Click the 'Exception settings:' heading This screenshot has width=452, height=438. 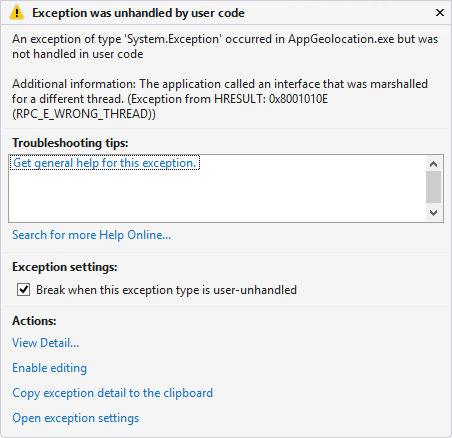click(65, 267)
